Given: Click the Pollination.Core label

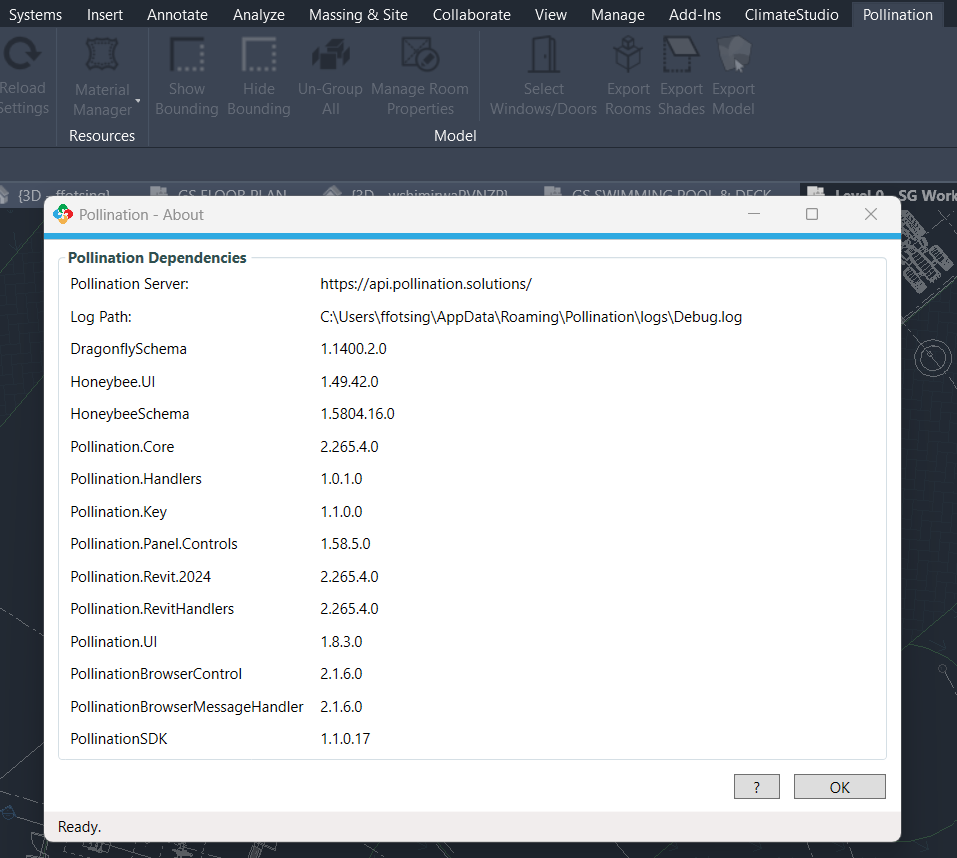Looking at the screenshot, I should [x=122, y=447].
